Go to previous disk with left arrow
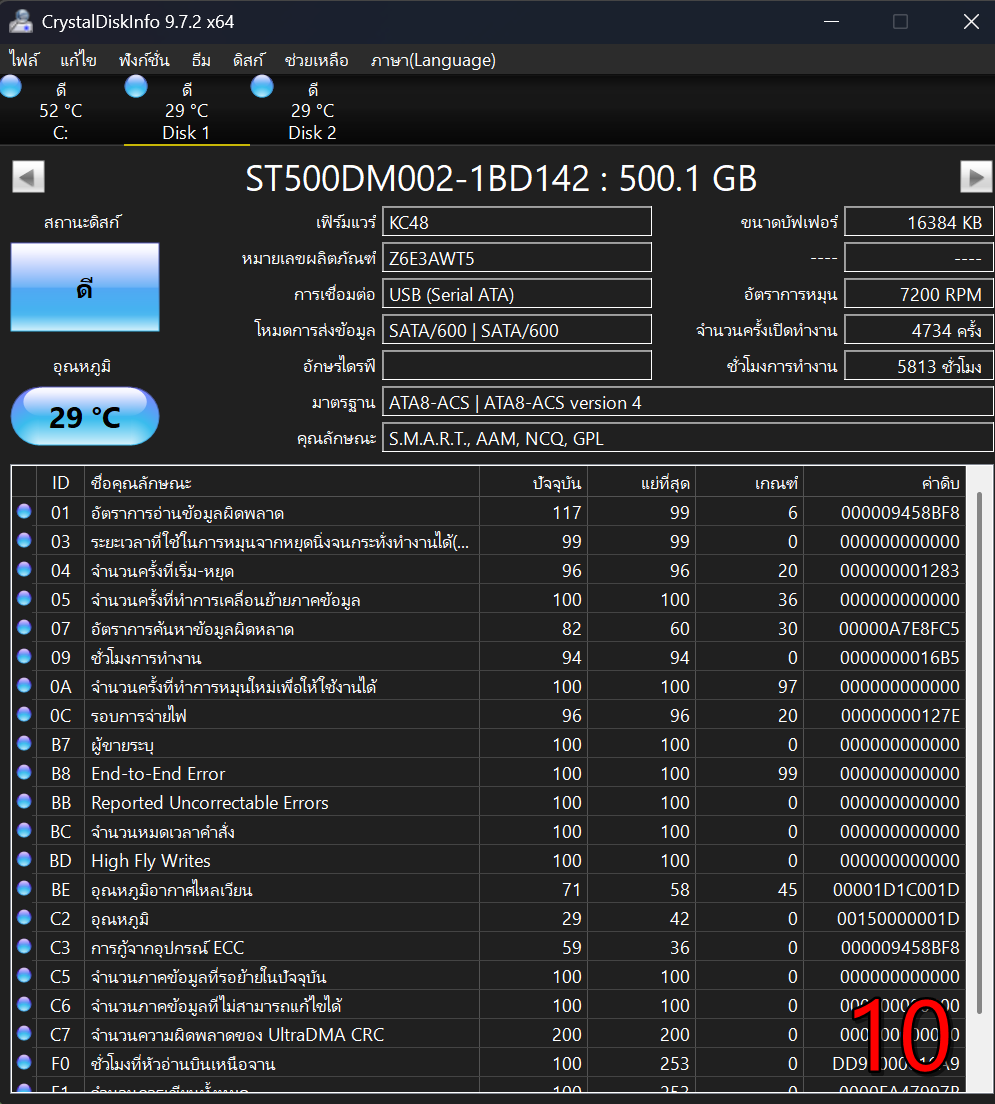Image resolution: width=995 pixels, height=1104 pixels. click(x=28, y=177)
